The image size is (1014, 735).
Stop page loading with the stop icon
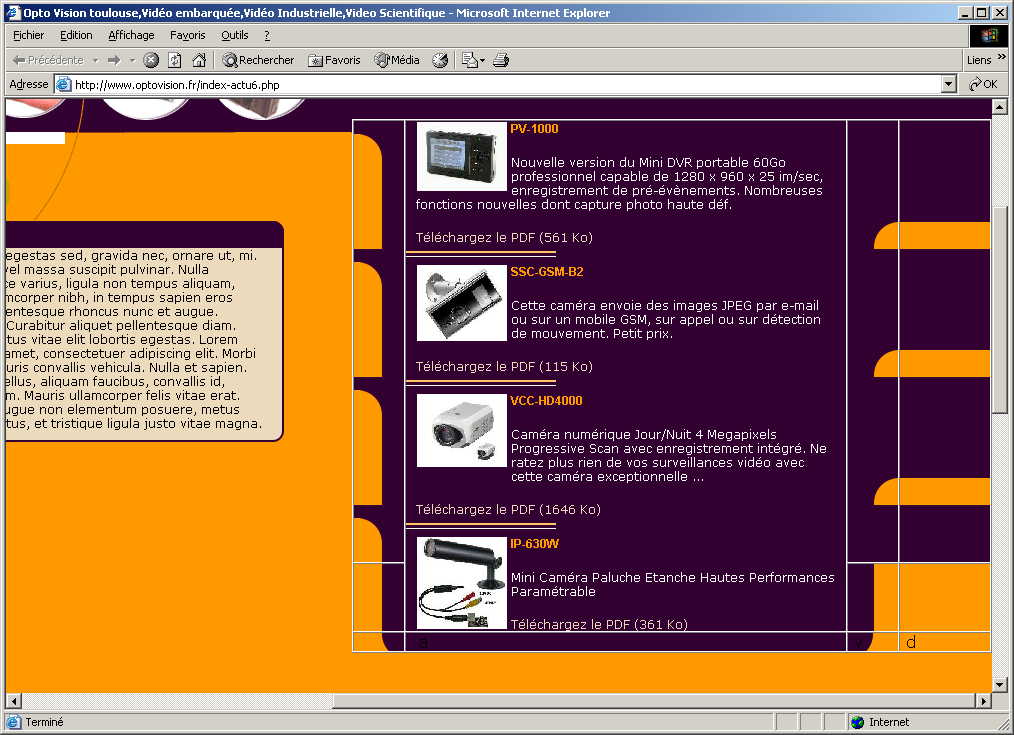click(x=151, y=60)
